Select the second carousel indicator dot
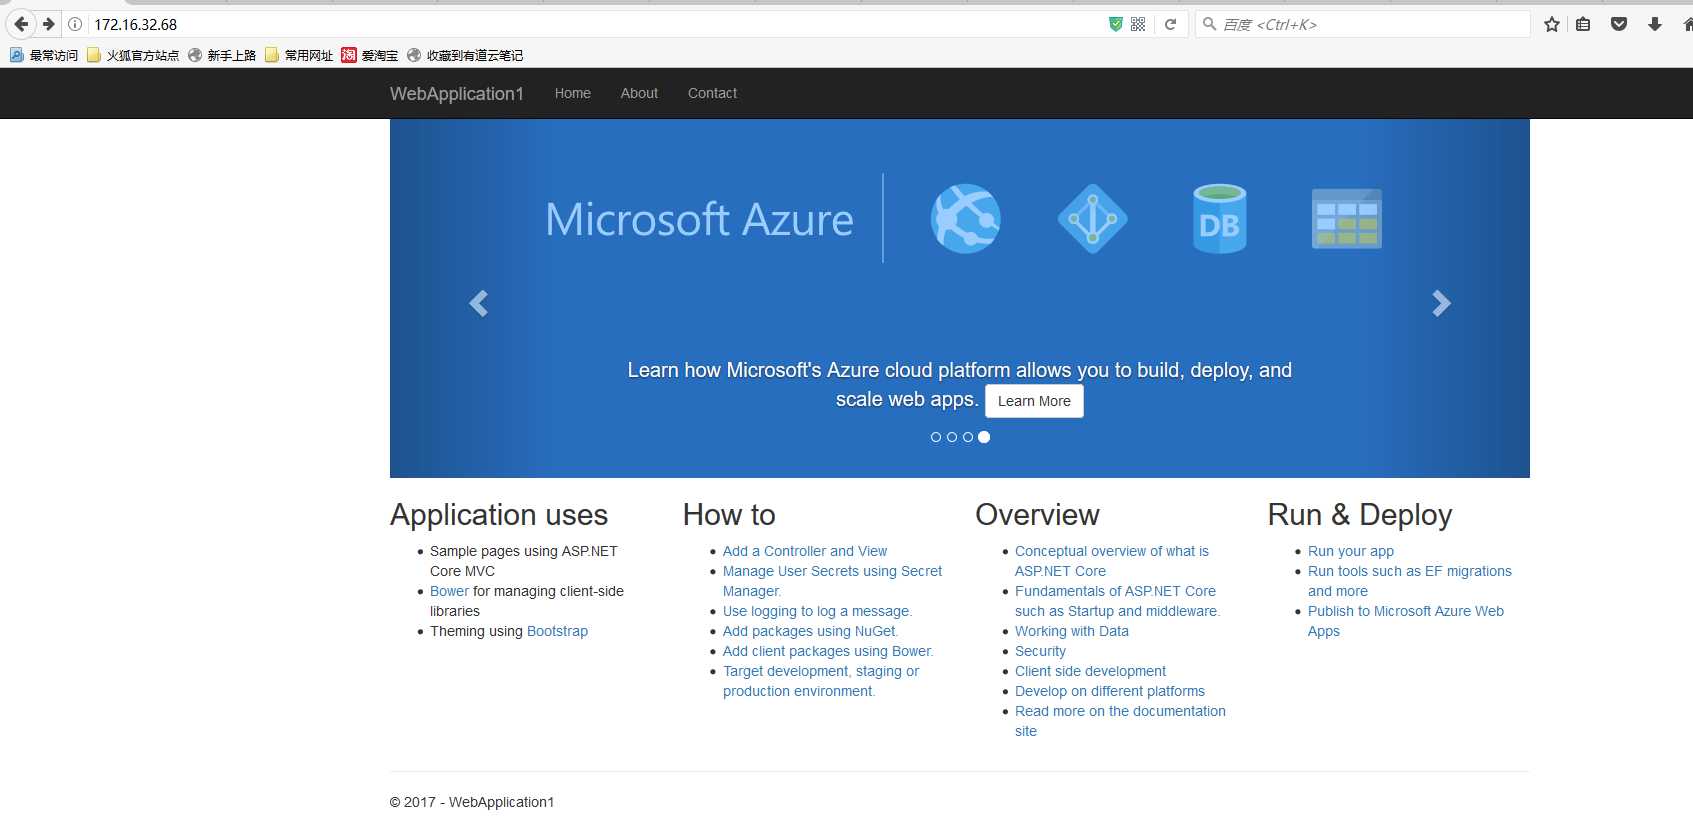Image resolution: width=1693 pixels, height=833 pixels. (x=952, y=437)
